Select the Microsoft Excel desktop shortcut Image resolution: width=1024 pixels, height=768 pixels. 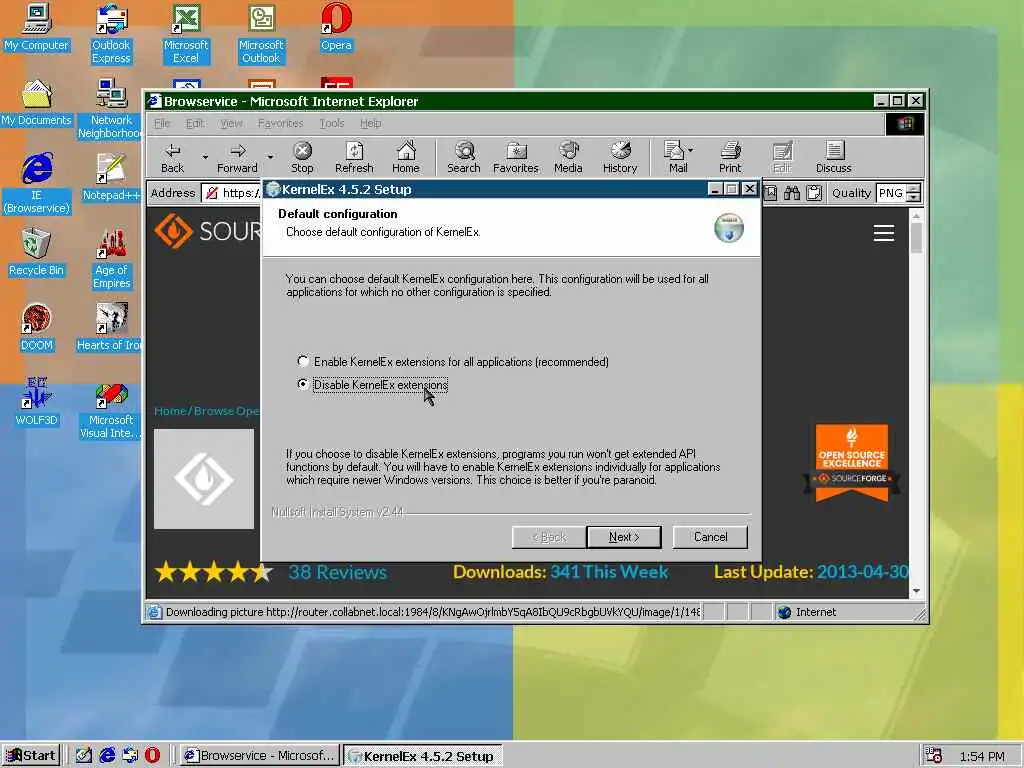(x=186, y=34)
